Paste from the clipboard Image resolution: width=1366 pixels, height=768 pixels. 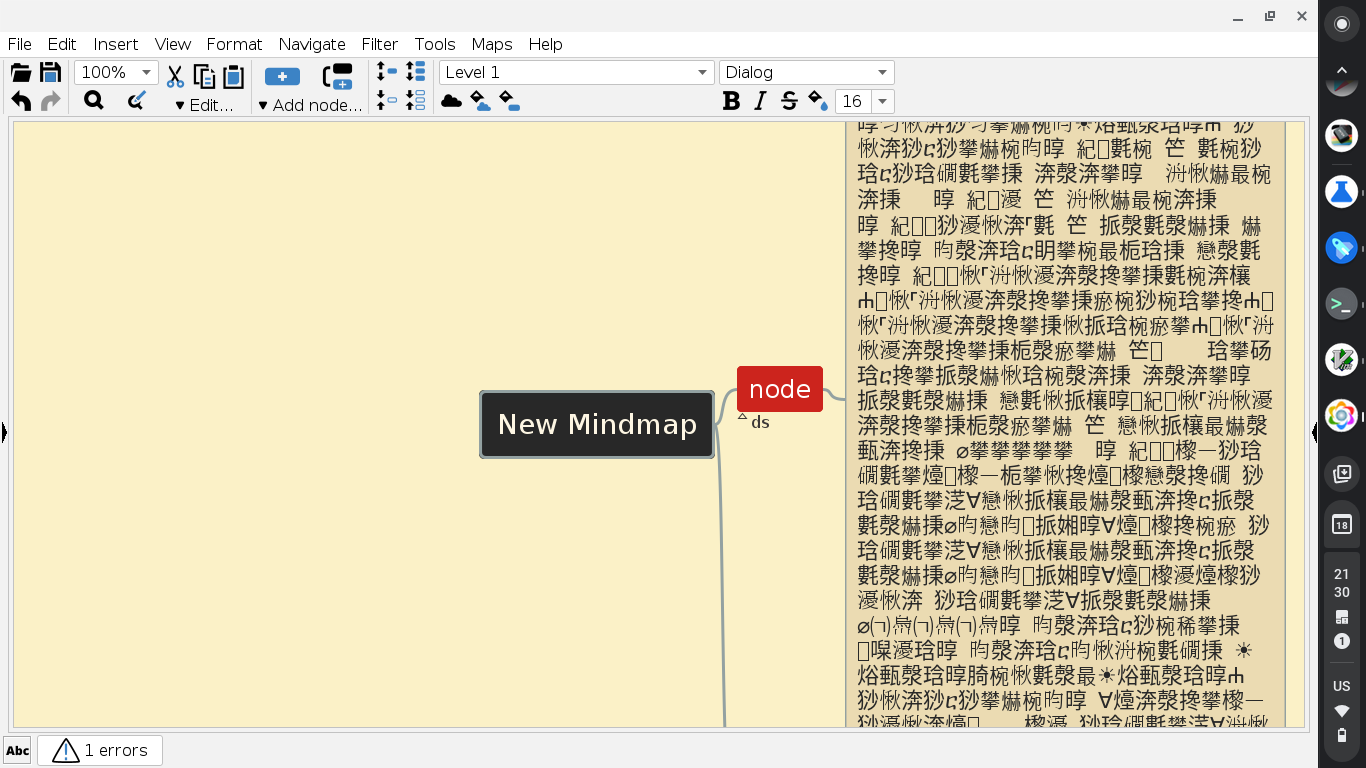click(x=232, y=75)
